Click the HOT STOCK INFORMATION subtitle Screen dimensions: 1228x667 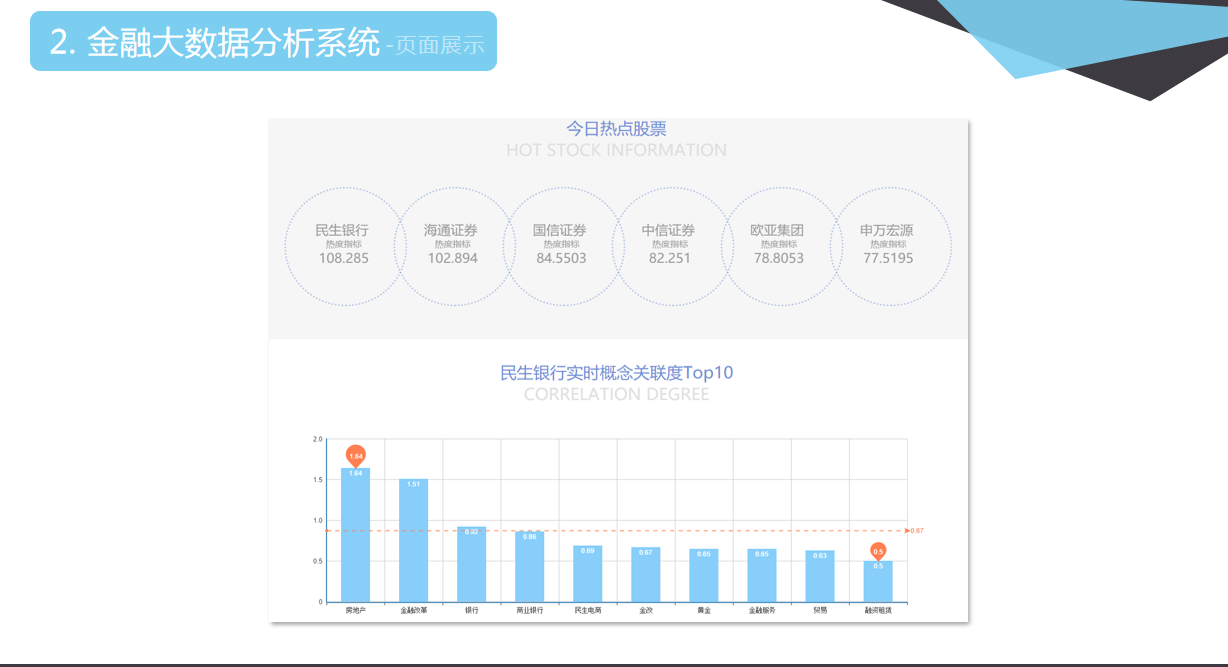point(616,150)
